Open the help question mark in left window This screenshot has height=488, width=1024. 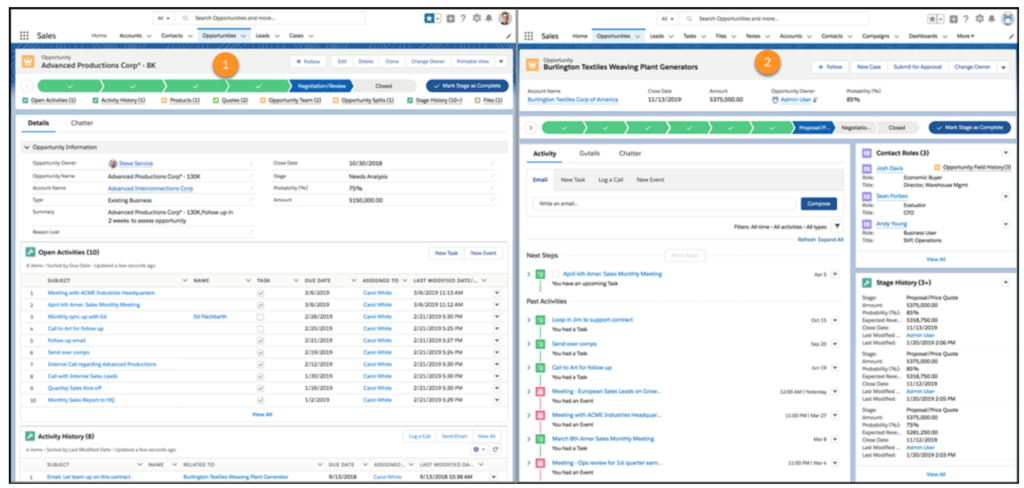(463, 18)
